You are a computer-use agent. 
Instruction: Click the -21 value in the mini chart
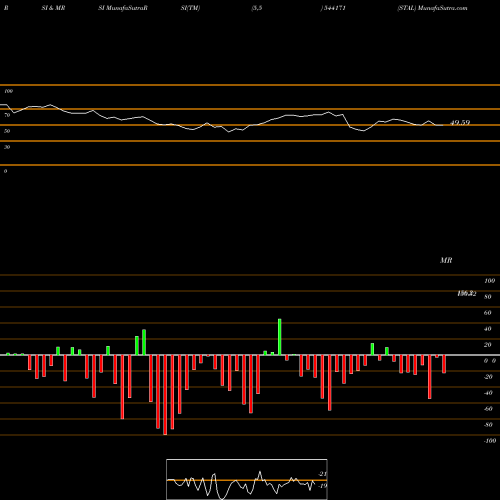point(322,474)
